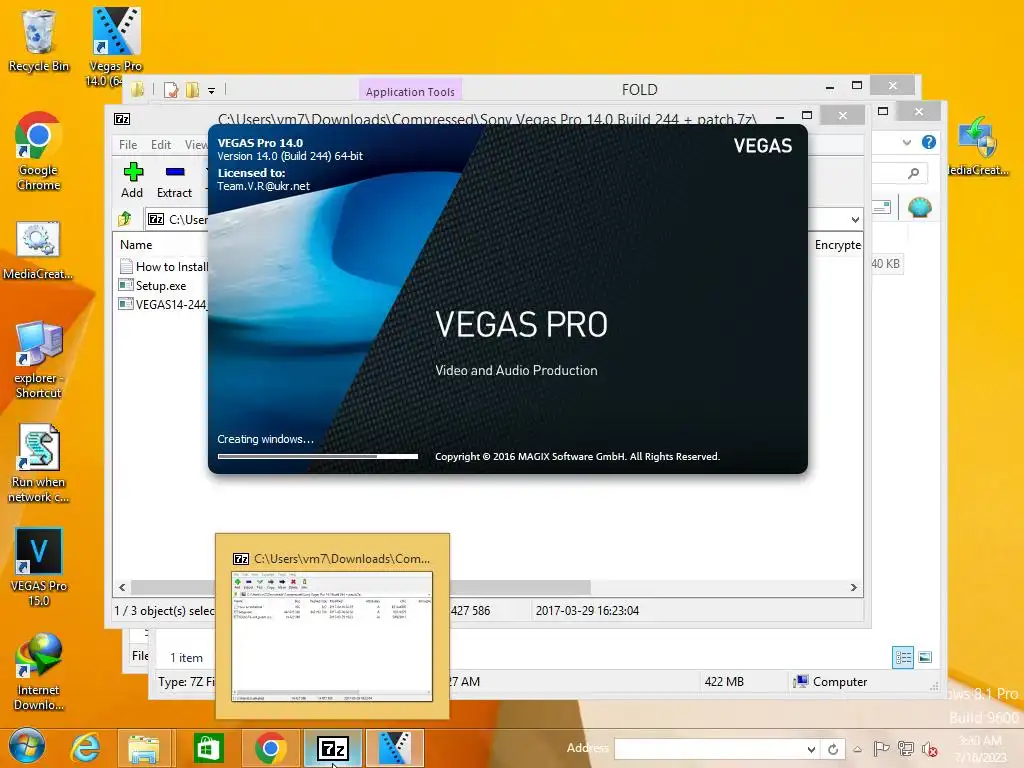
Task: Expand the 7-Zip path history dropdown
Action: [855, 219]
